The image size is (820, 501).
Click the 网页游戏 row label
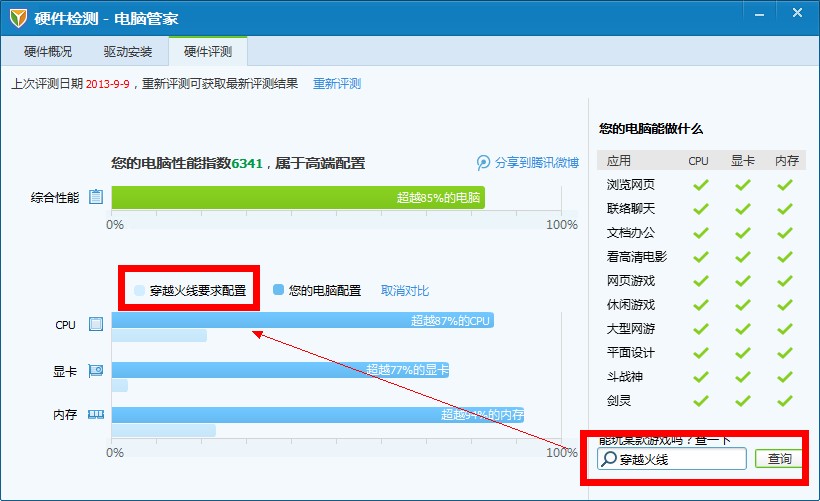click(631, 281)
